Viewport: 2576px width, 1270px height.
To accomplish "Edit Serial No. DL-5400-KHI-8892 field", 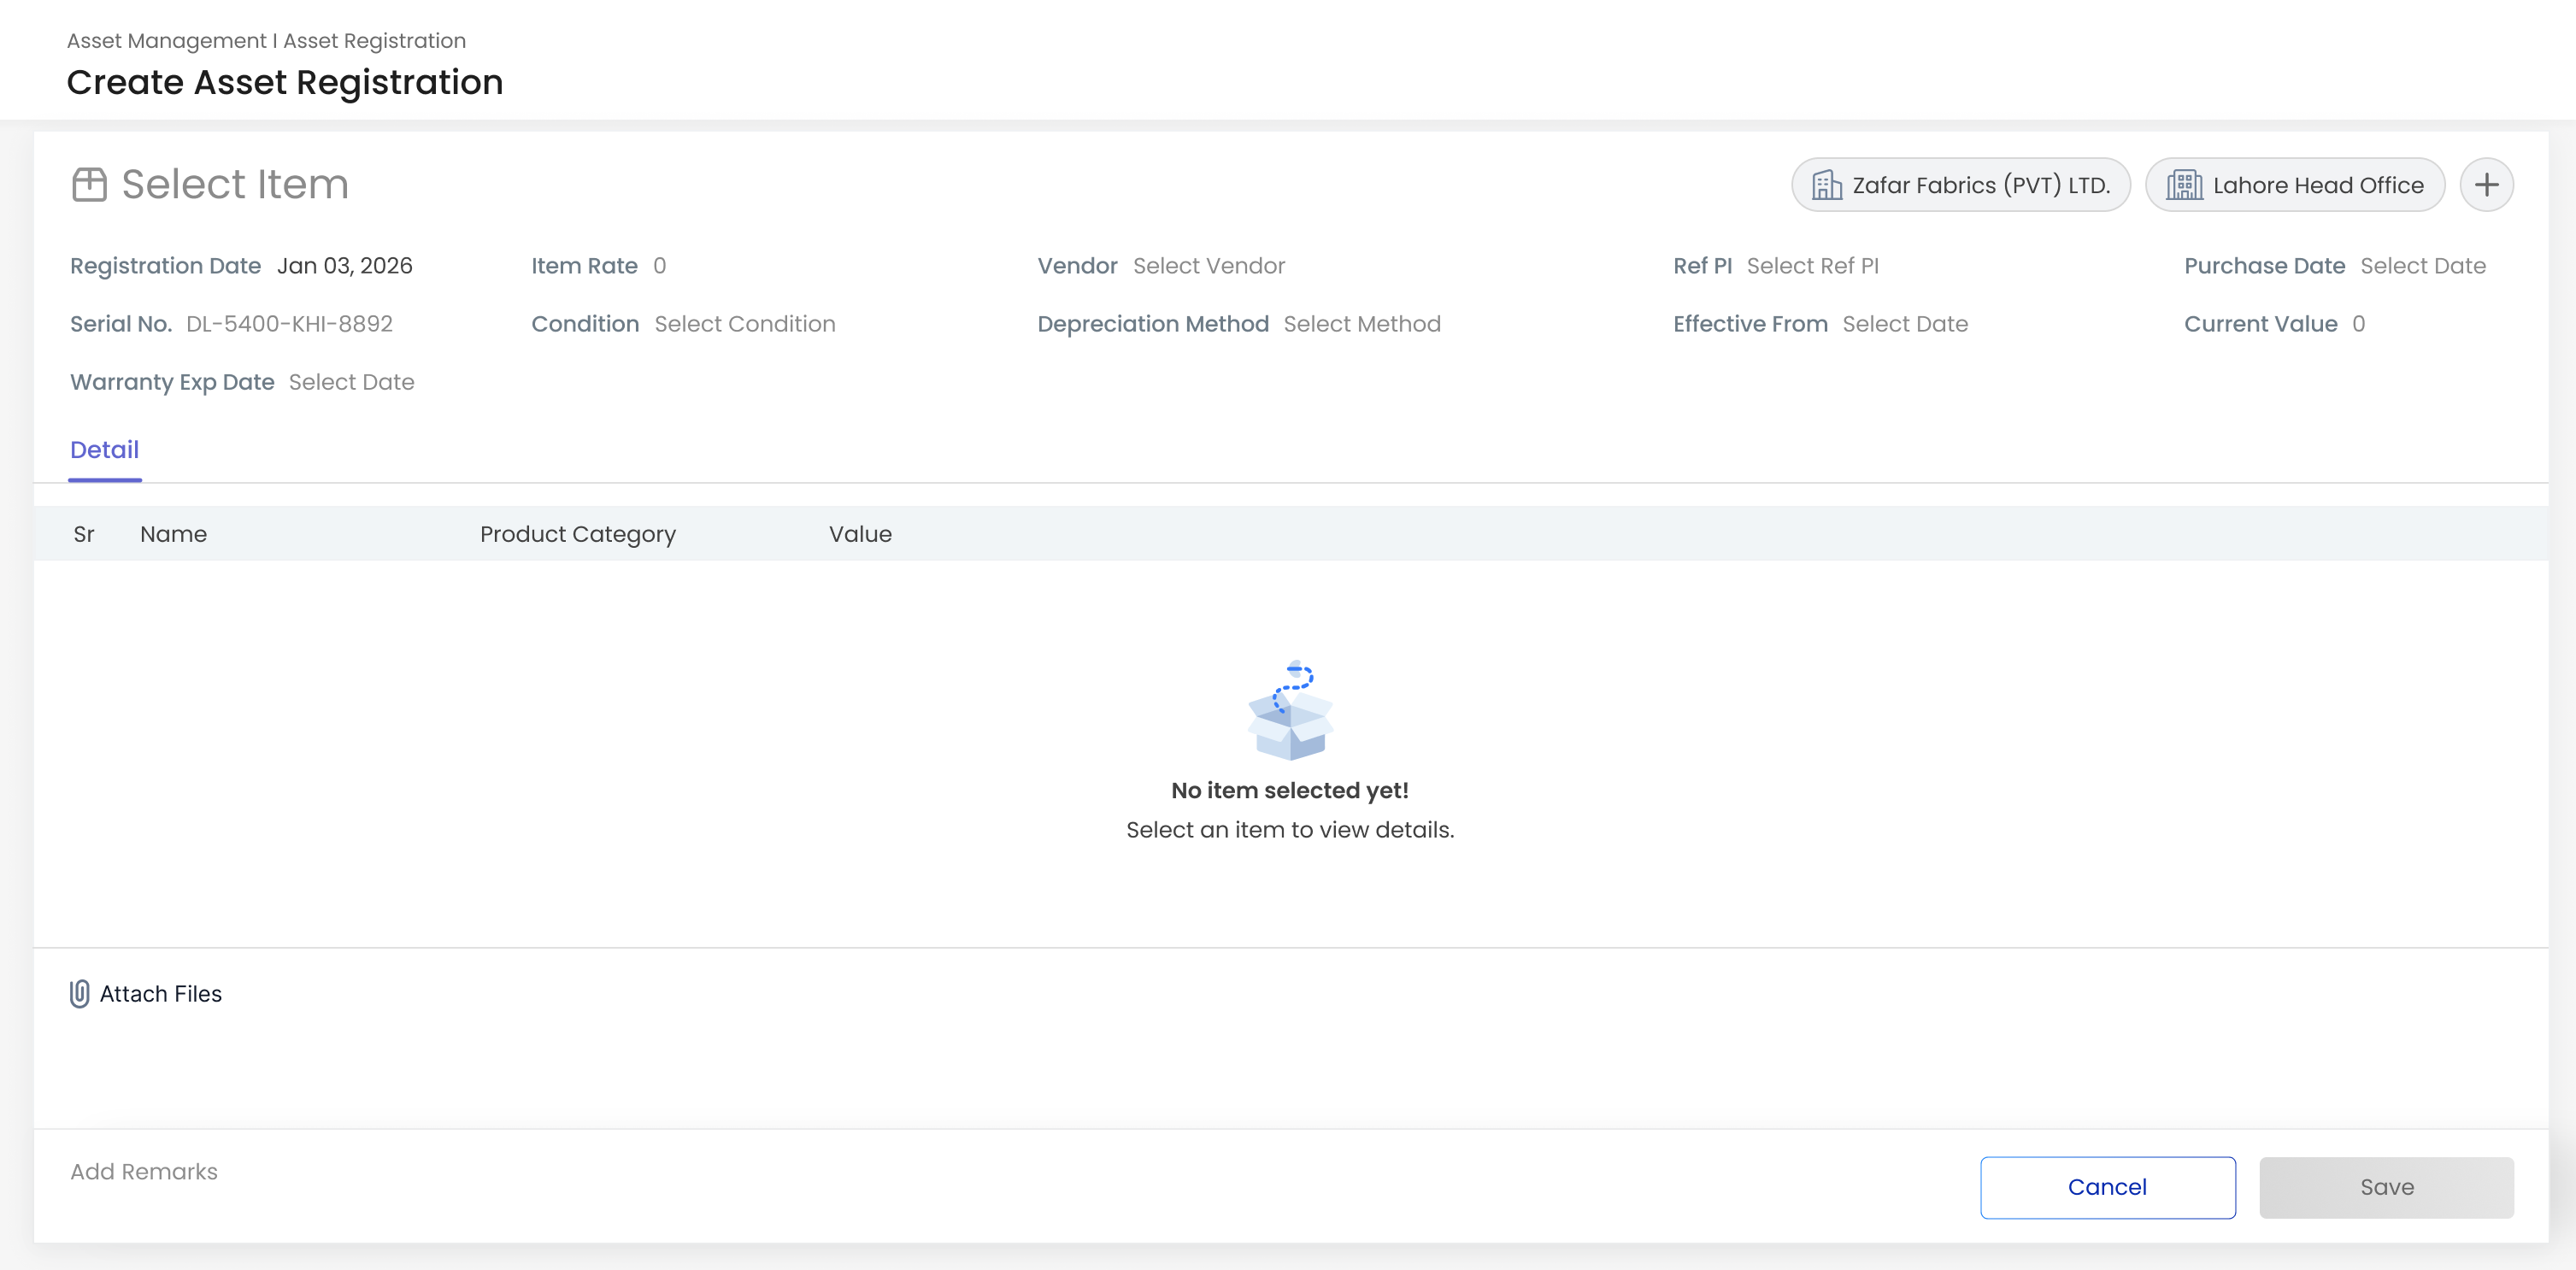I will coord(289,324).
